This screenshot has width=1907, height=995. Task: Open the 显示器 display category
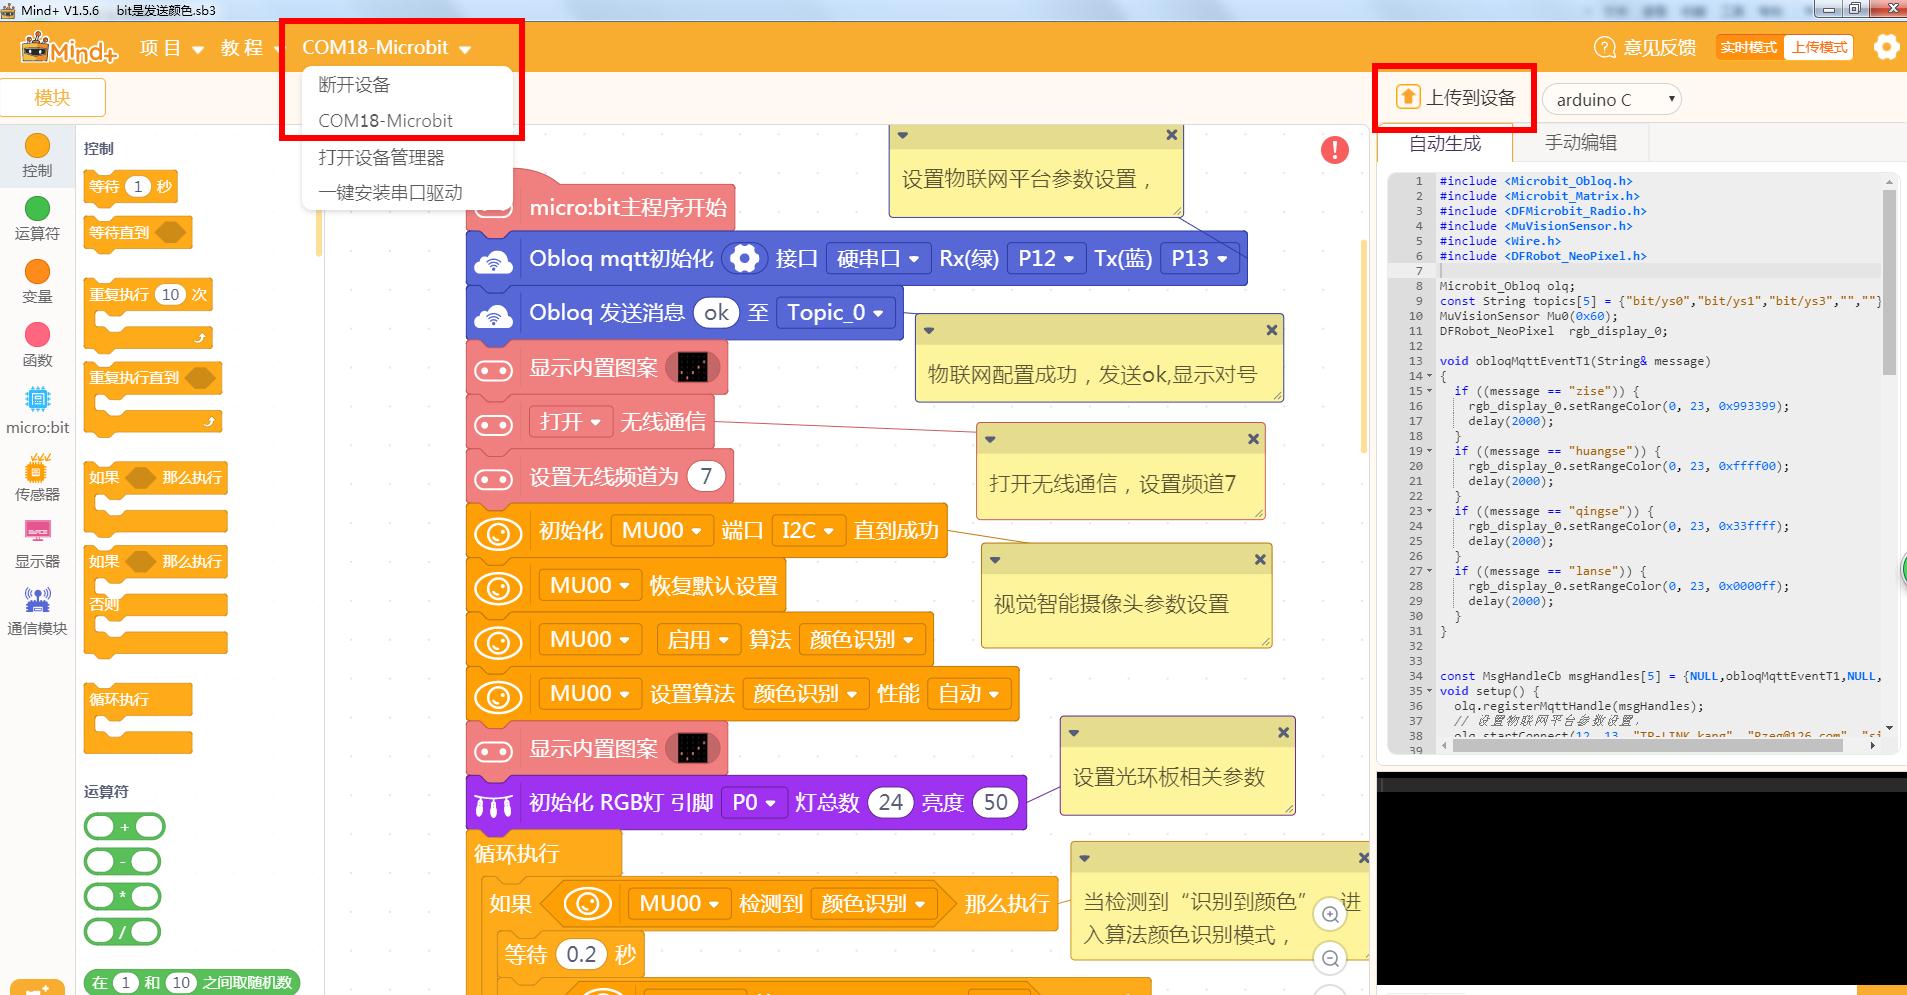coord(37,531)
